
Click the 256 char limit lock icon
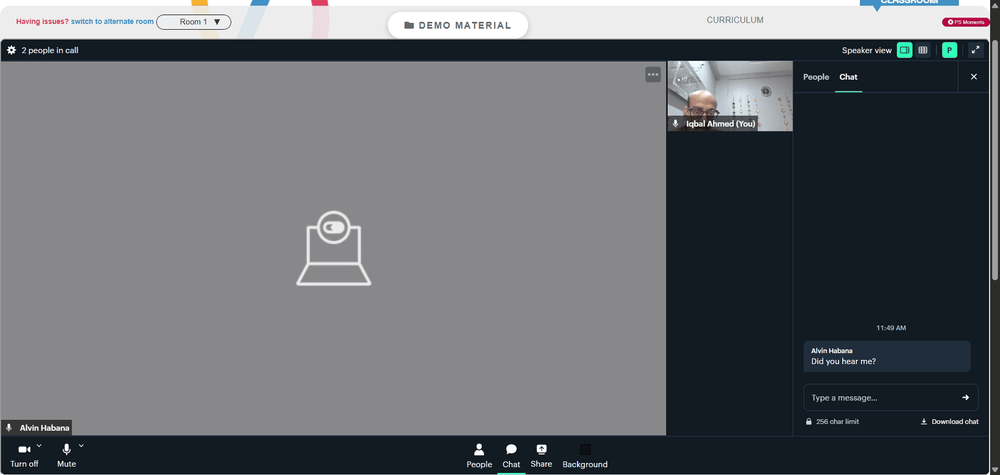tap(809, 421)
